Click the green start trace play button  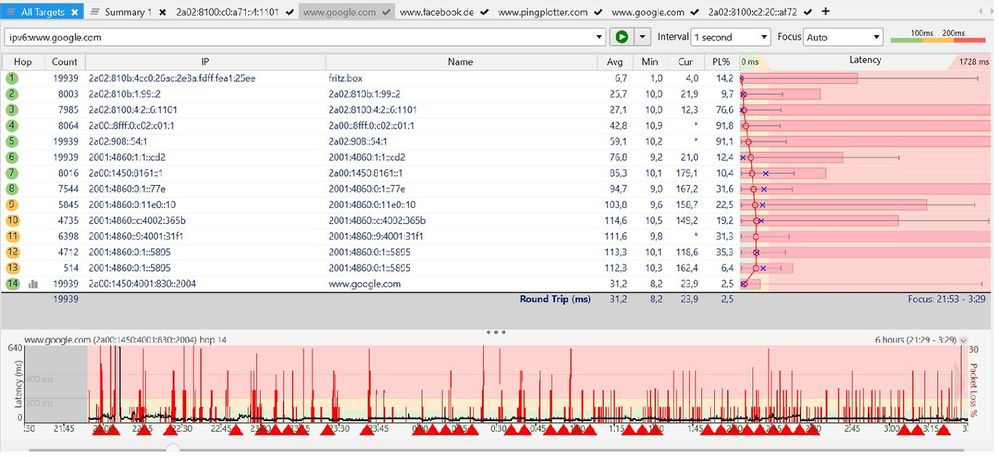[x=622, y=37]
